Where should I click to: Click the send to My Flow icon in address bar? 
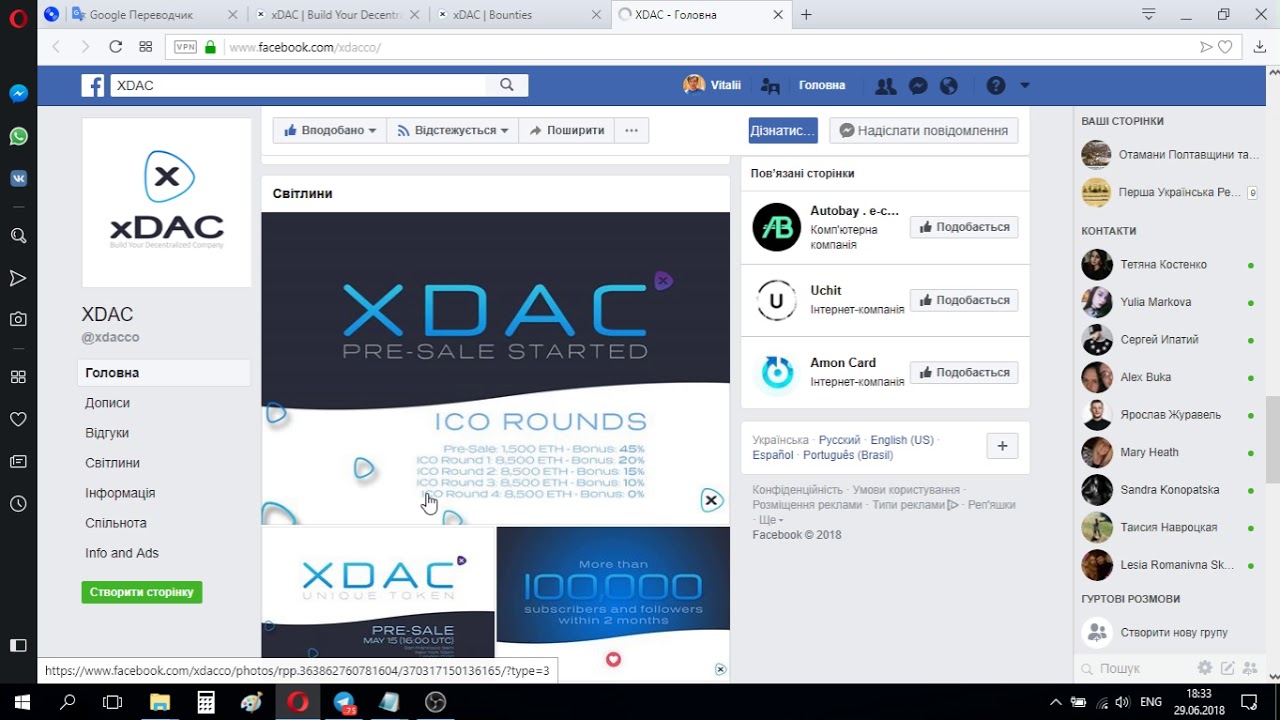coord(1206,47)
